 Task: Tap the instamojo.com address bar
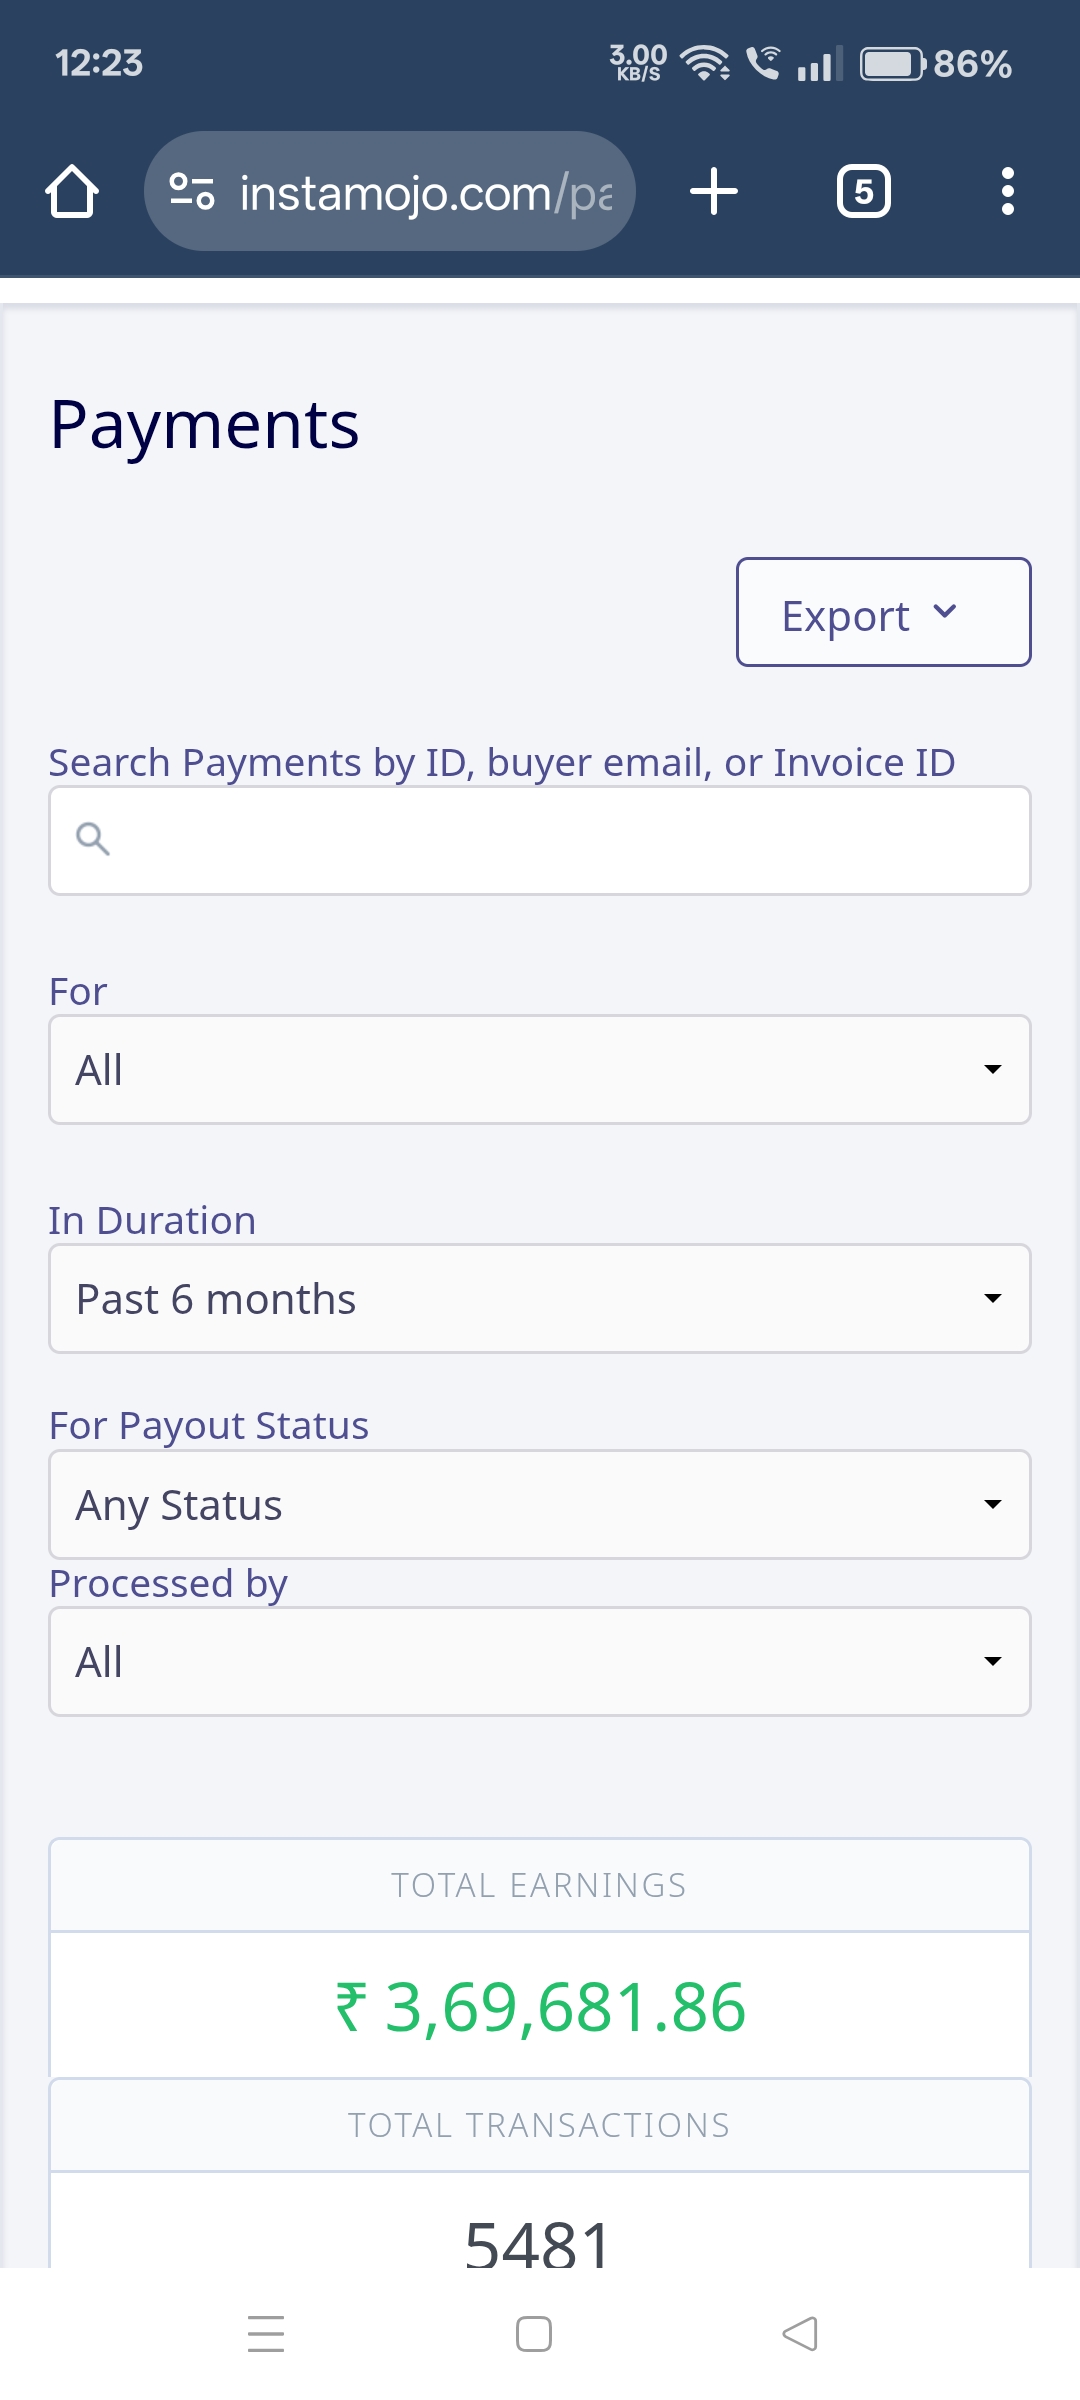(x=425, y=192)
